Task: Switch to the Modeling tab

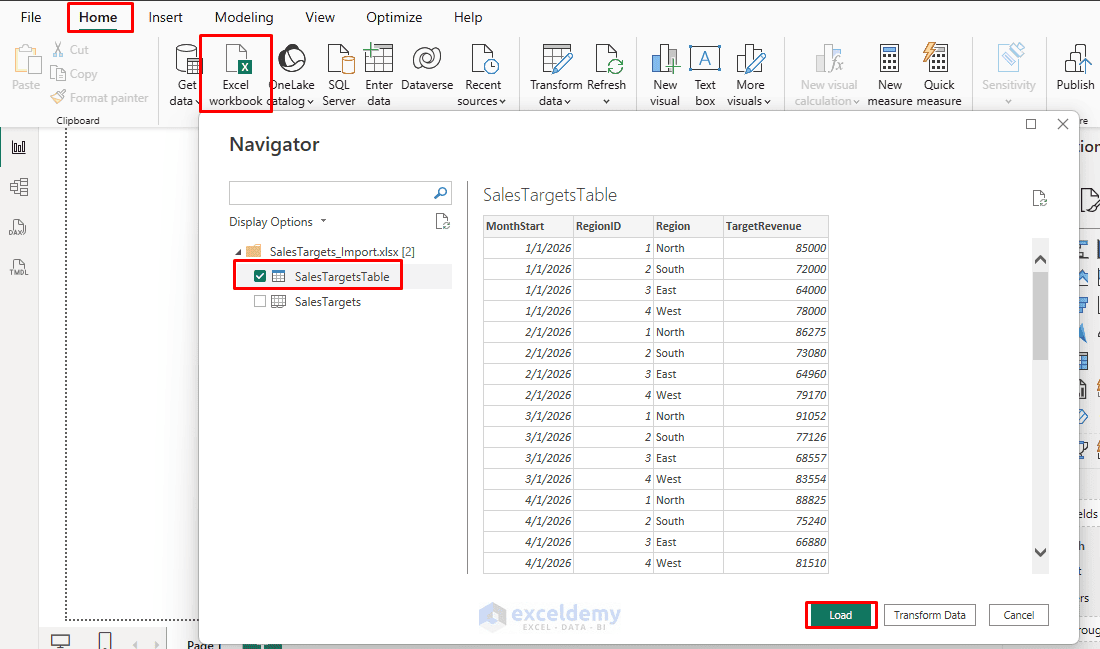Action: tap(244, 18)
